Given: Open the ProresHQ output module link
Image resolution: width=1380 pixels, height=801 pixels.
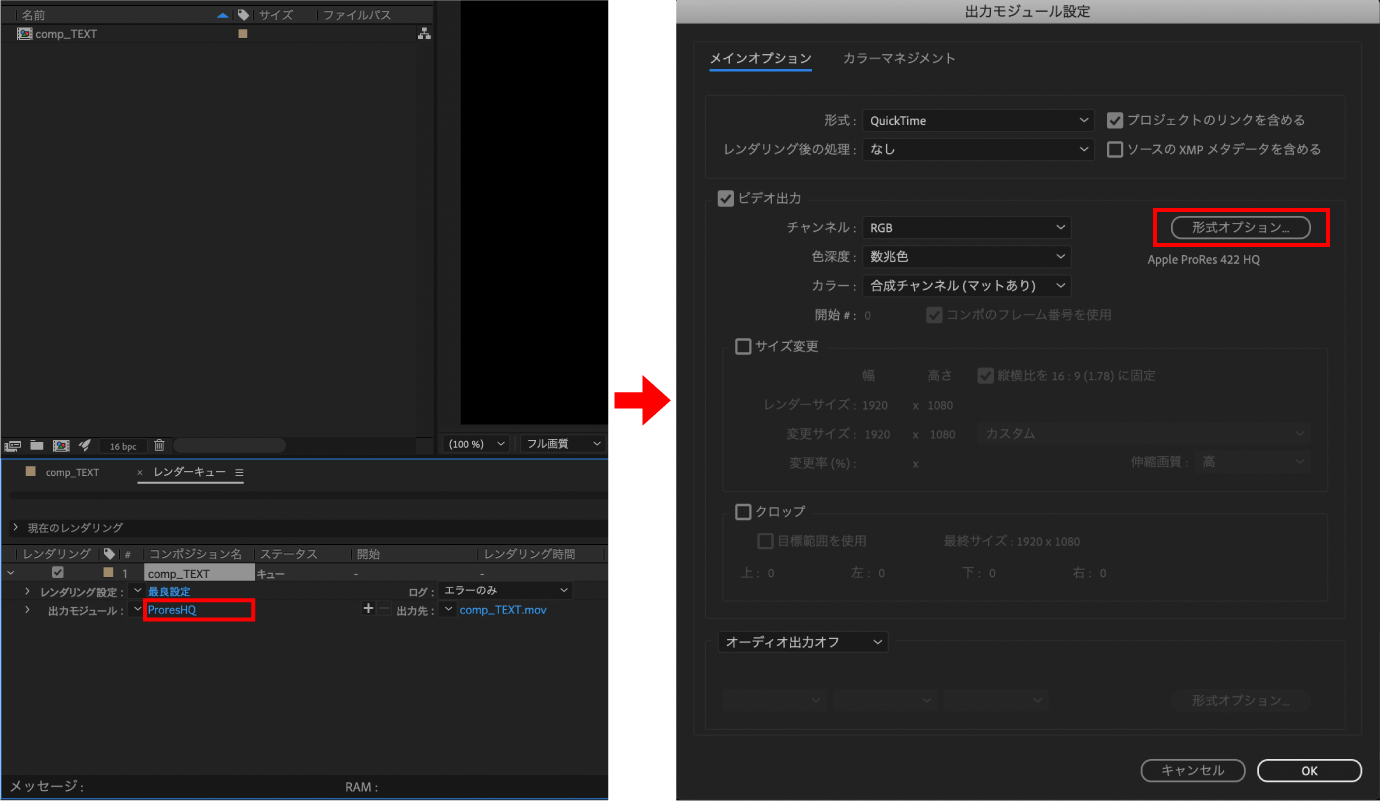Looking at the screenshot, I should (x=172, y=609).
